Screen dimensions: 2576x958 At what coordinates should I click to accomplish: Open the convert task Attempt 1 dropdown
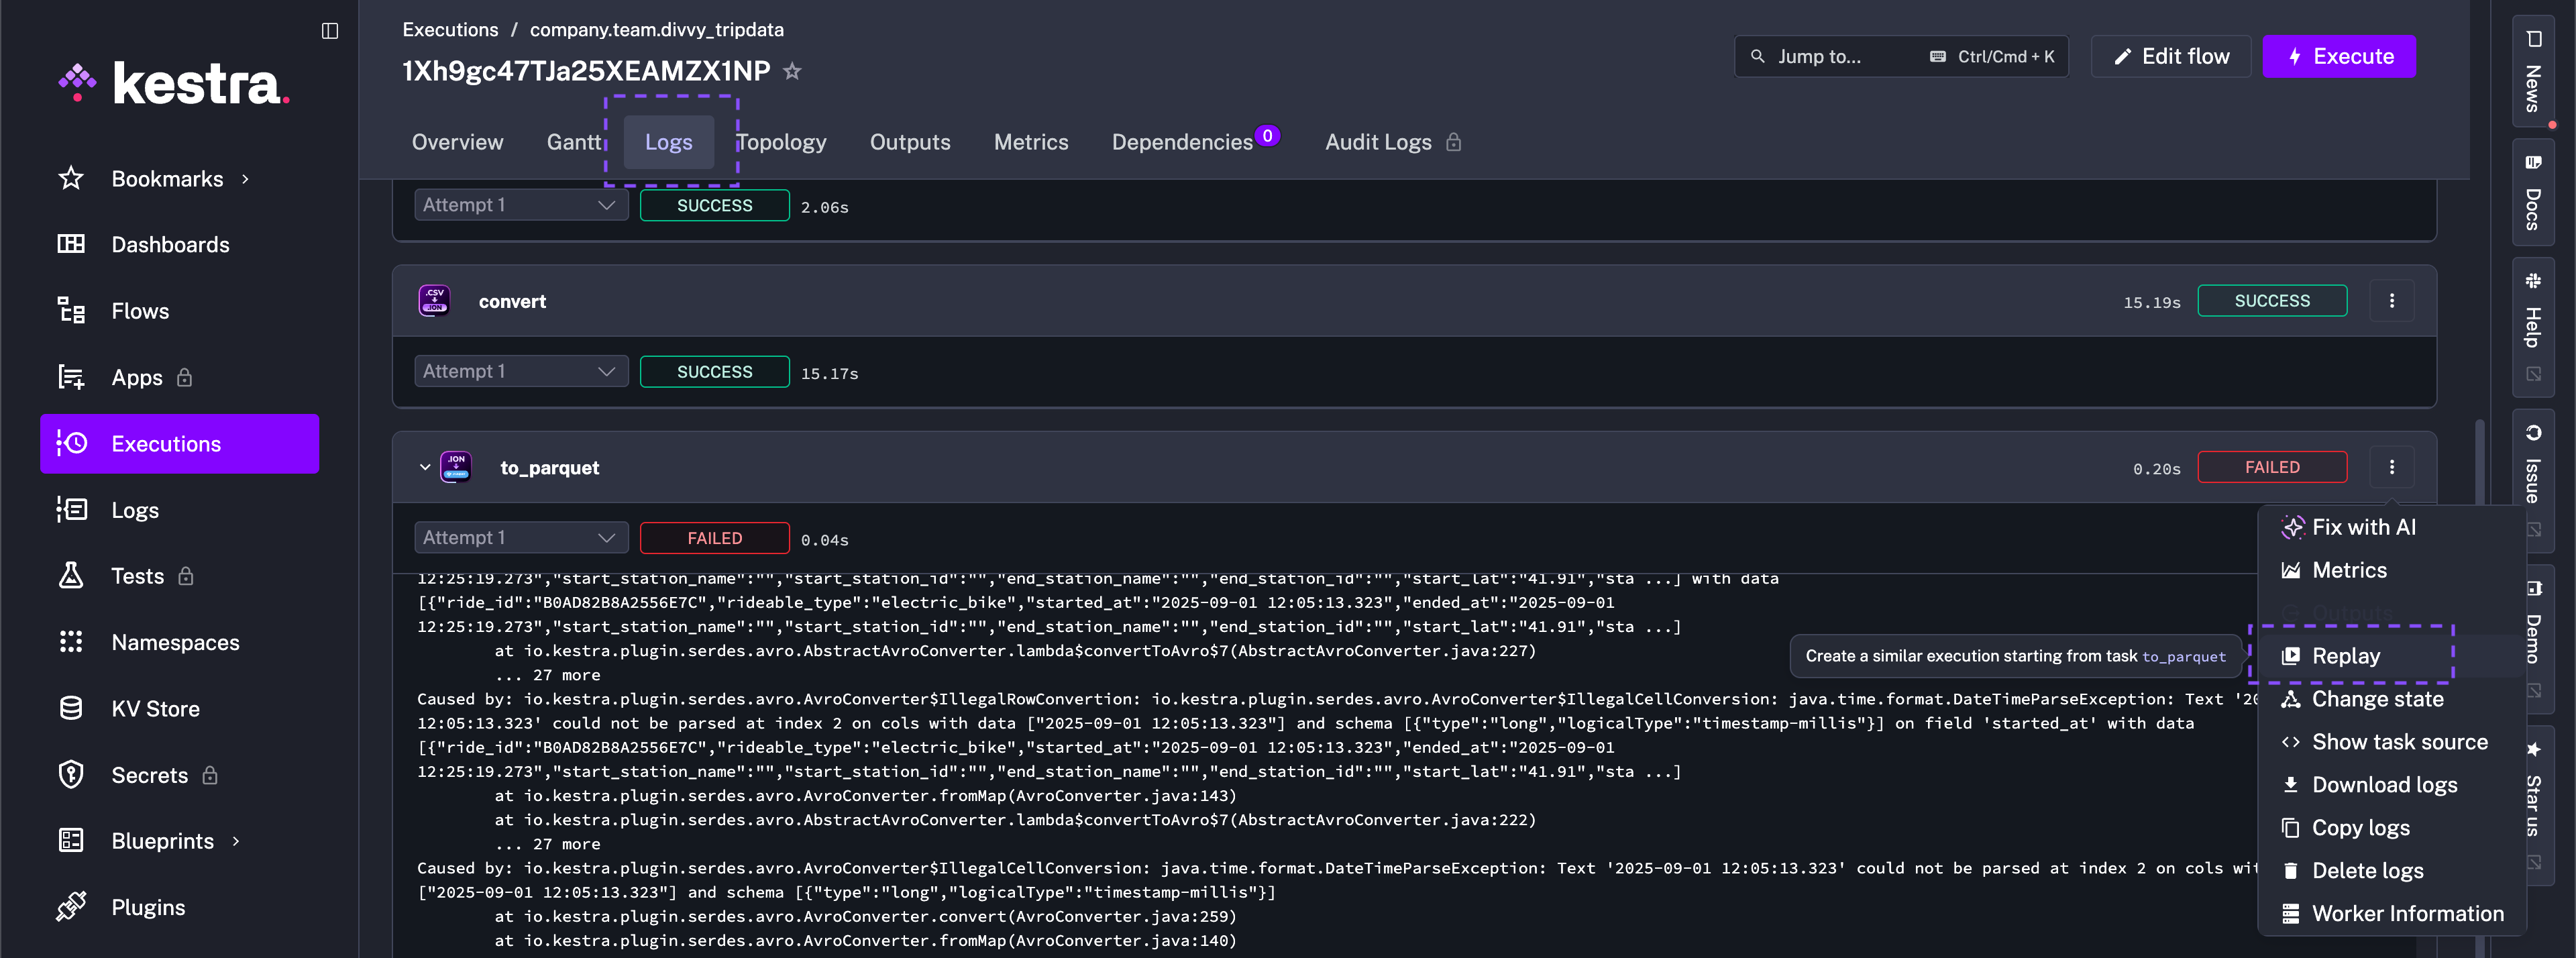tap(520, 371)
